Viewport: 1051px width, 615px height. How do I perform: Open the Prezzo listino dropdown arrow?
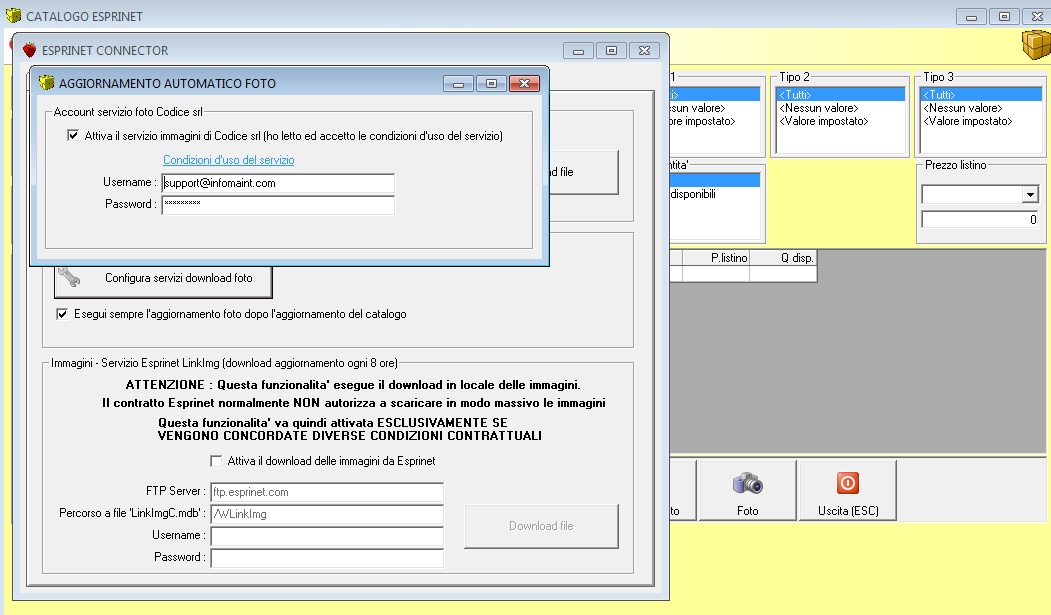[x=1030, y=195]
